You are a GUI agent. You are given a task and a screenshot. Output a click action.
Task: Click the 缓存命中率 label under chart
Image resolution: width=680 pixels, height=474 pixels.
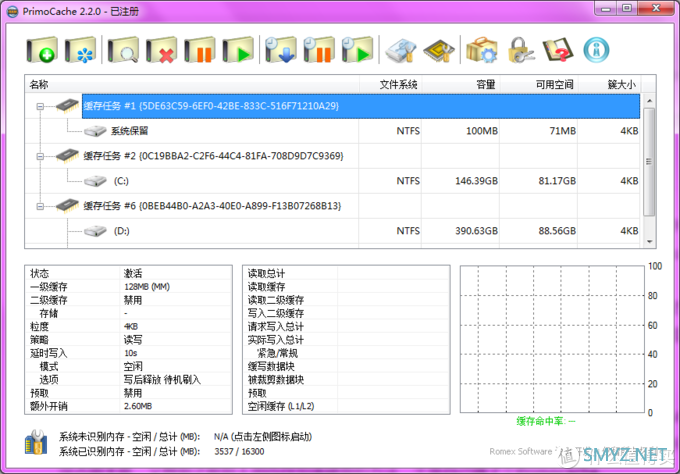pos(546,421)
